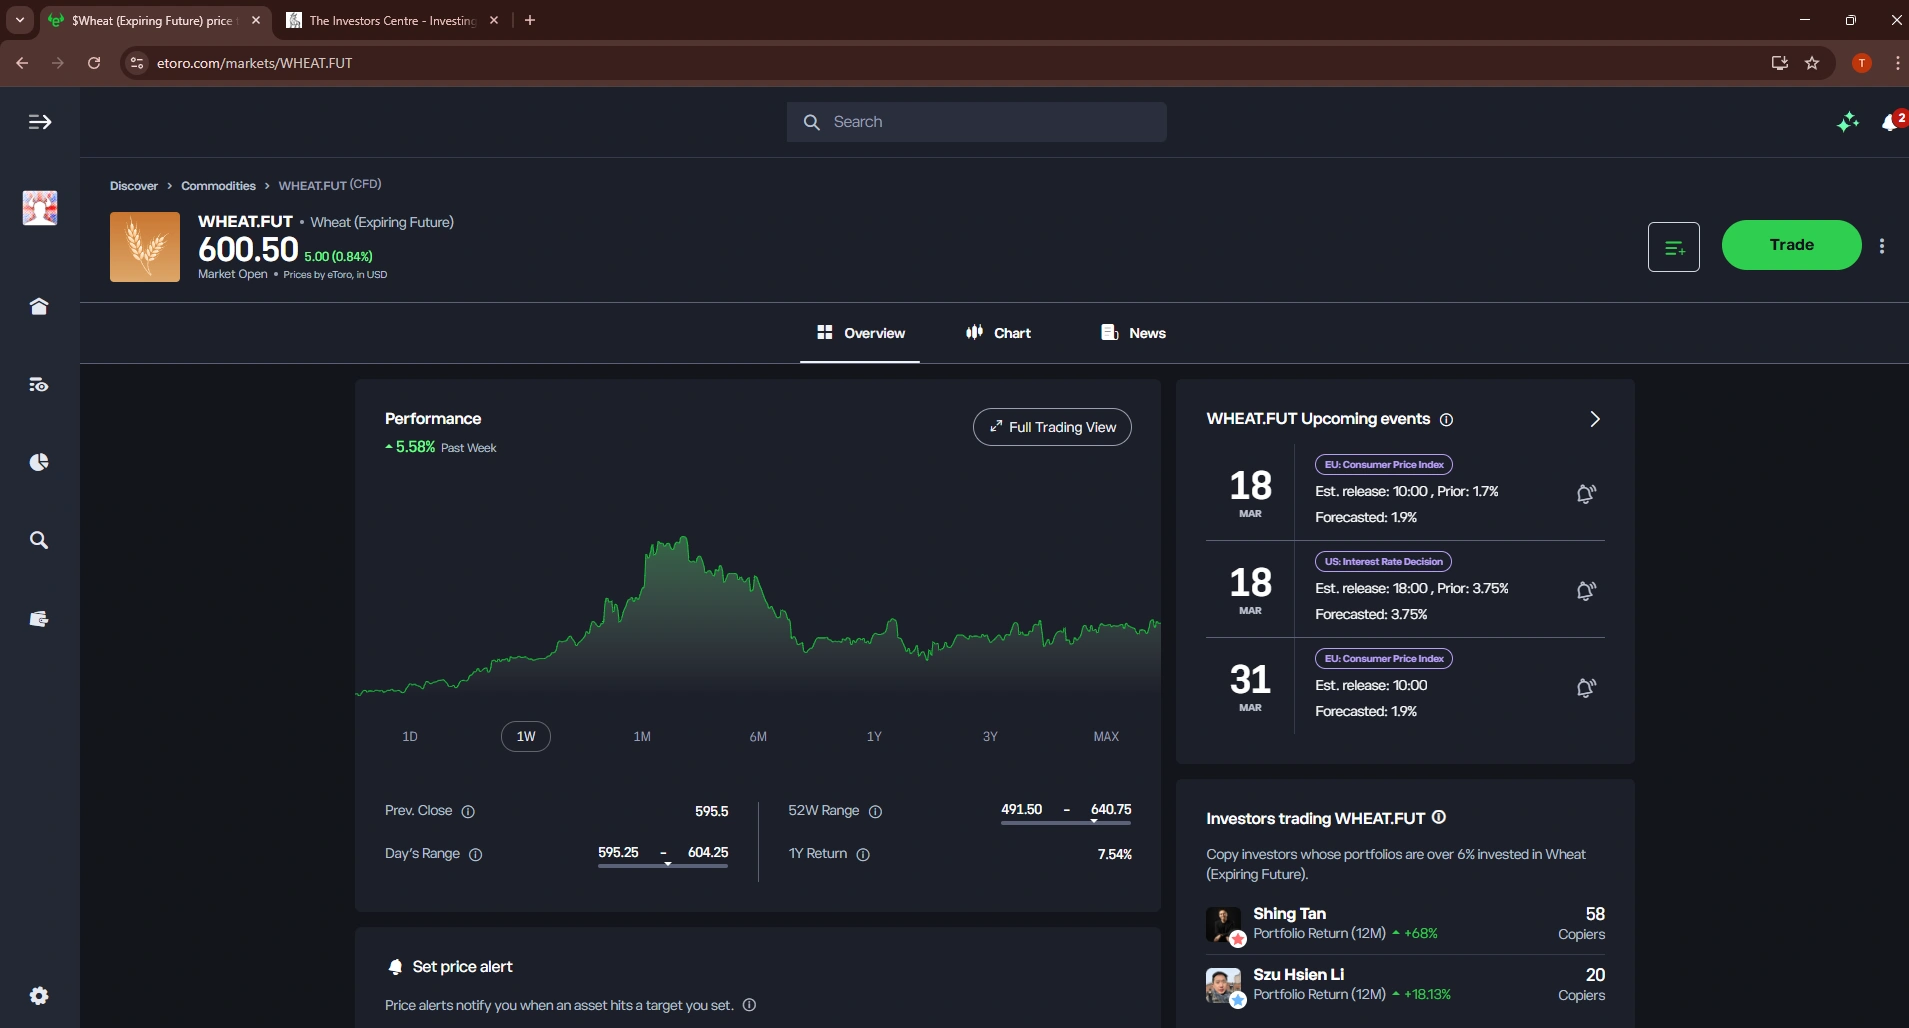Show info about price alerts

click(749, 1006)
